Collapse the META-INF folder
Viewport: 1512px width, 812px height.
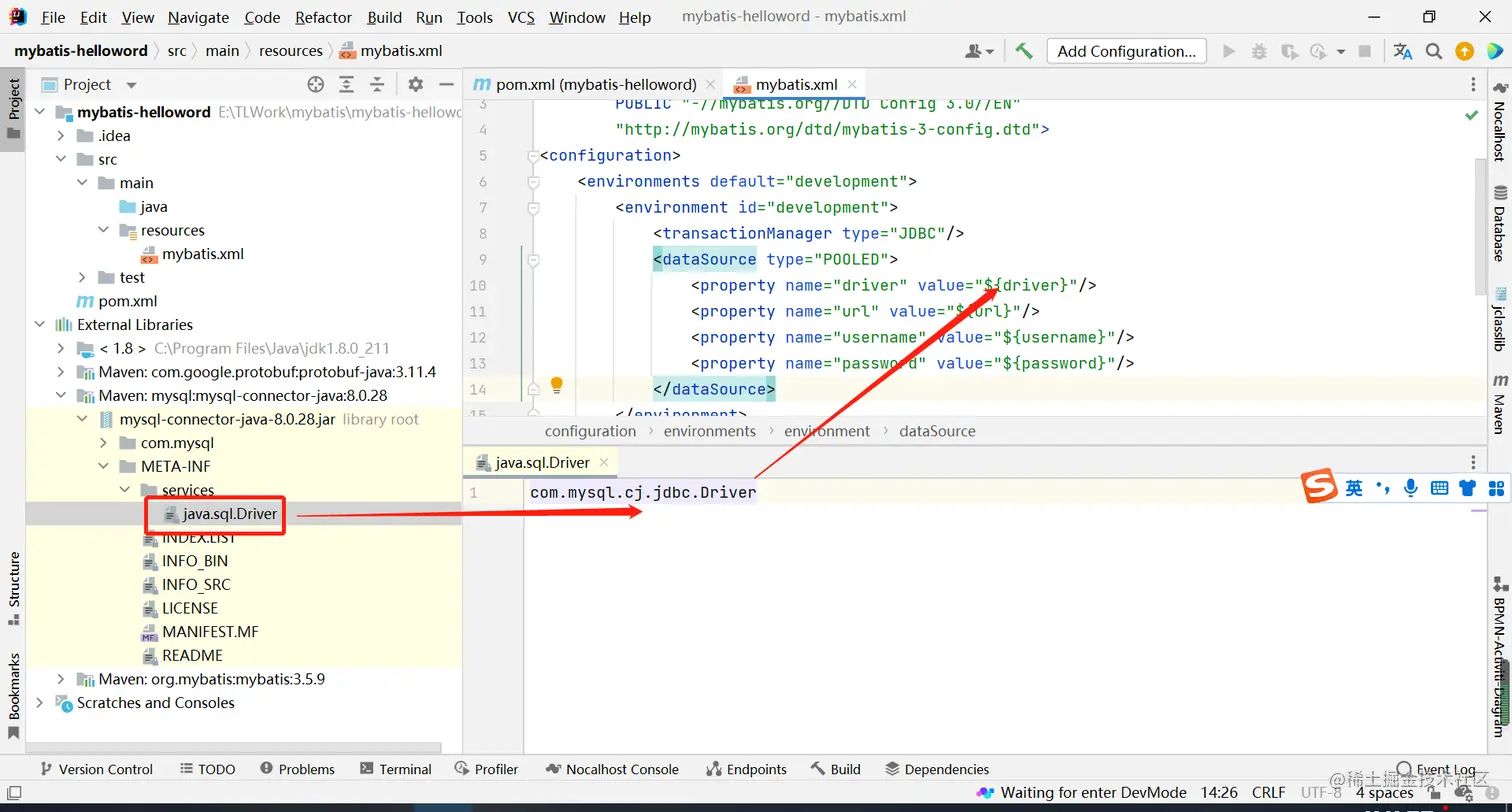click(103, 466)
